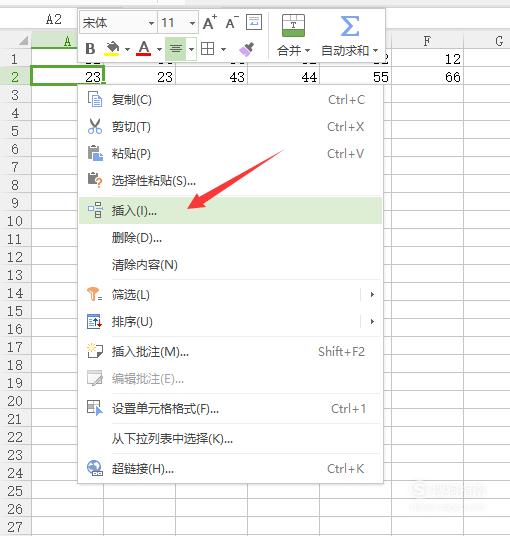Image resolution: width=510 pixels, height=536 pixels.
Task: Click the merge cells icon
Action: (x=293, y=25)
